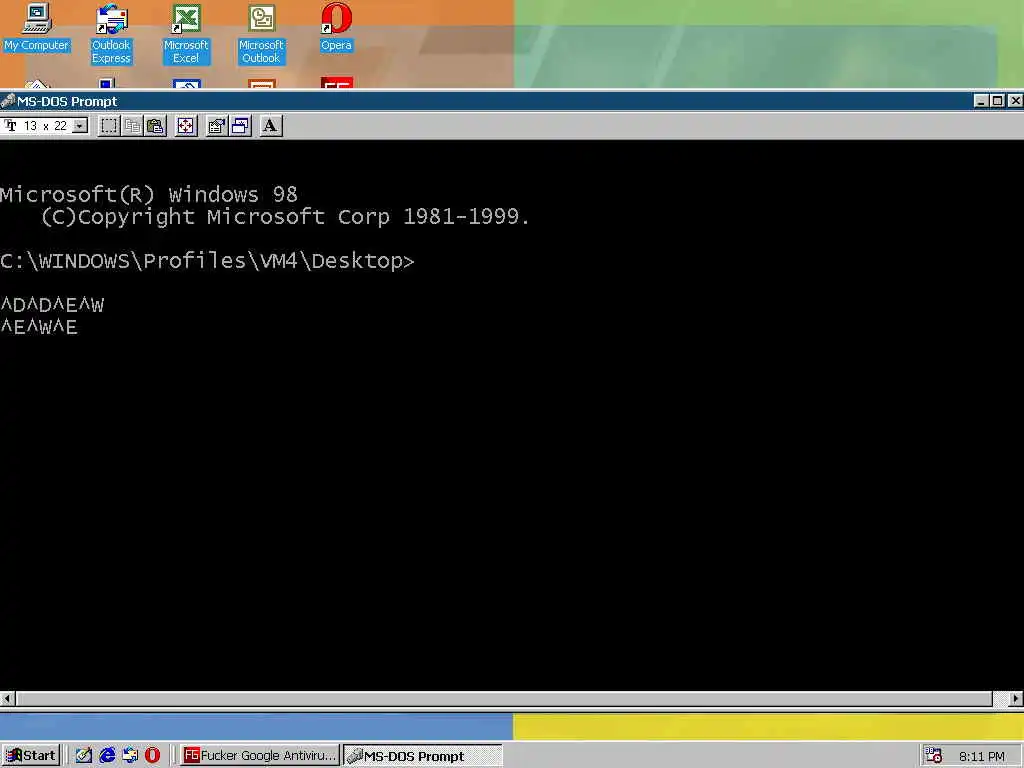Open the Start menu
Viewport: 1024px width, 768px height.
(x=31, y=755)
